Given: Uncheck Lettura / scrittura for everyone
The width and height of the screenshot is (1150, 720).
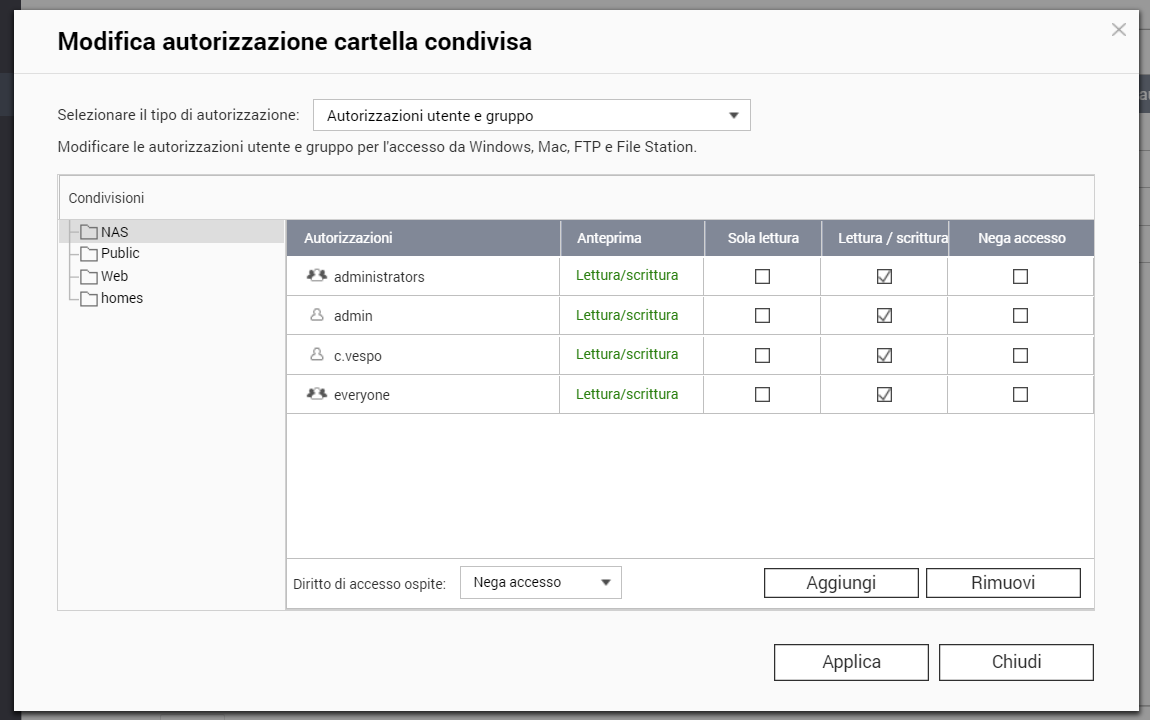Looking at the screenshot, I should click(x=884, y=394).
